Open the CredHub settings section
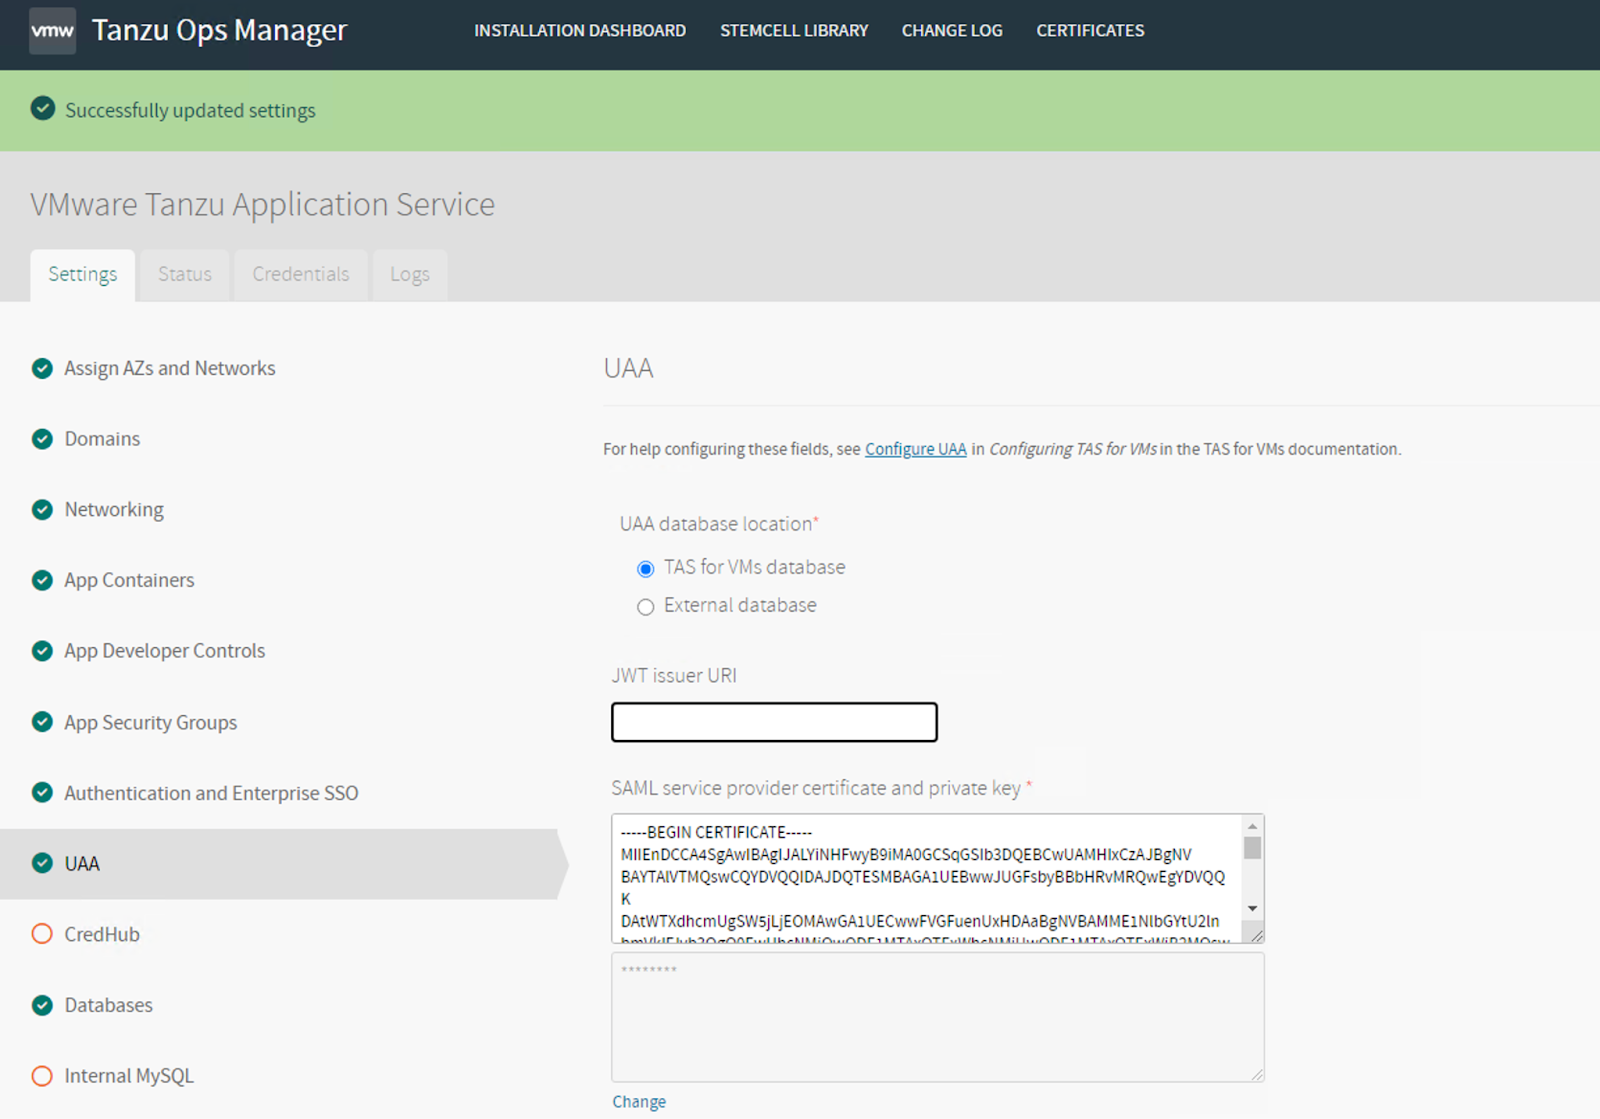This screenshot has width=1600, height=1119. point(102,934)
